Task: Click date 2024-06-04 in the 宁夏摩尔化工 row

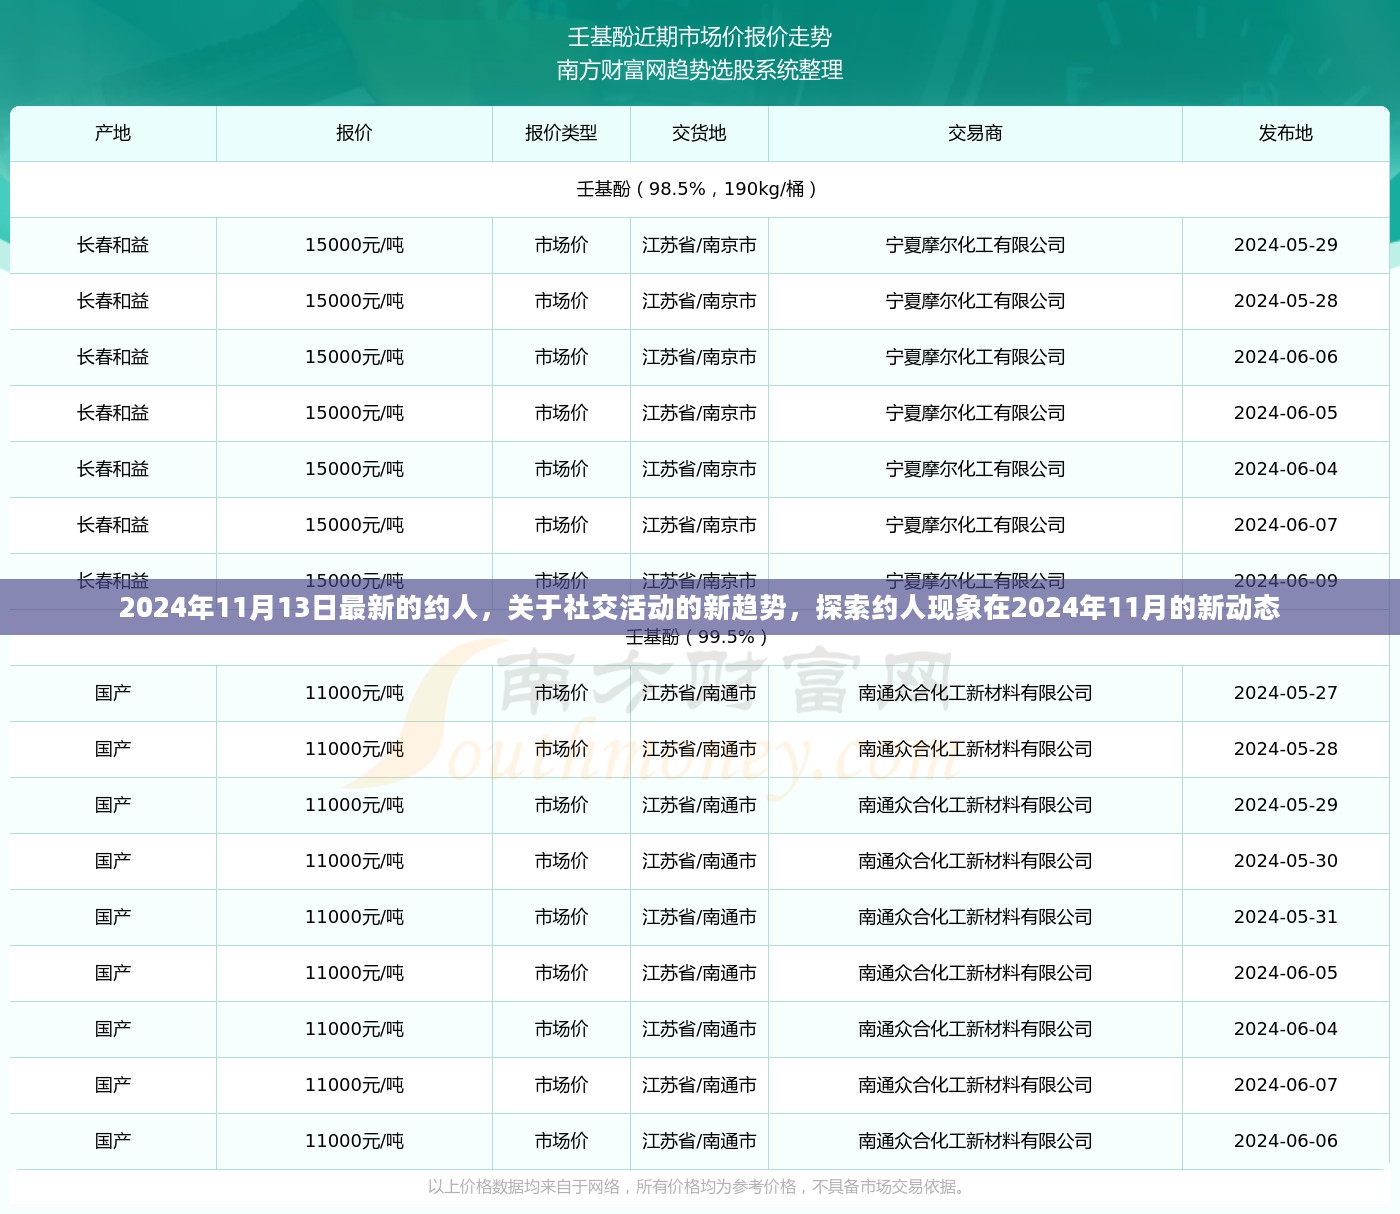Action: (1285, 469)
